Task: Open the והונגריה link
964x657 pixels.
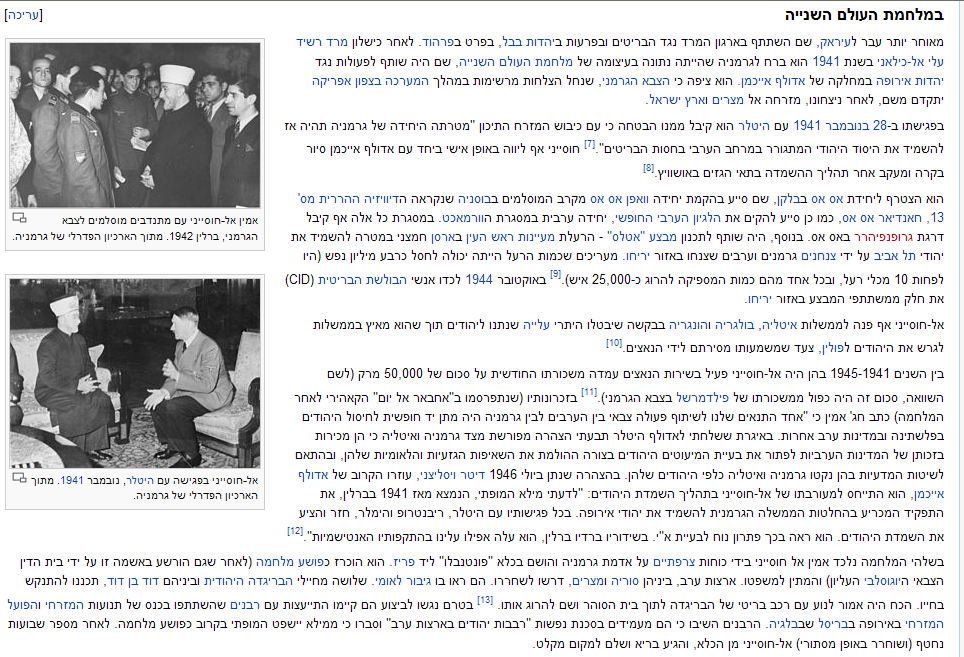Action: click(689, 325)
